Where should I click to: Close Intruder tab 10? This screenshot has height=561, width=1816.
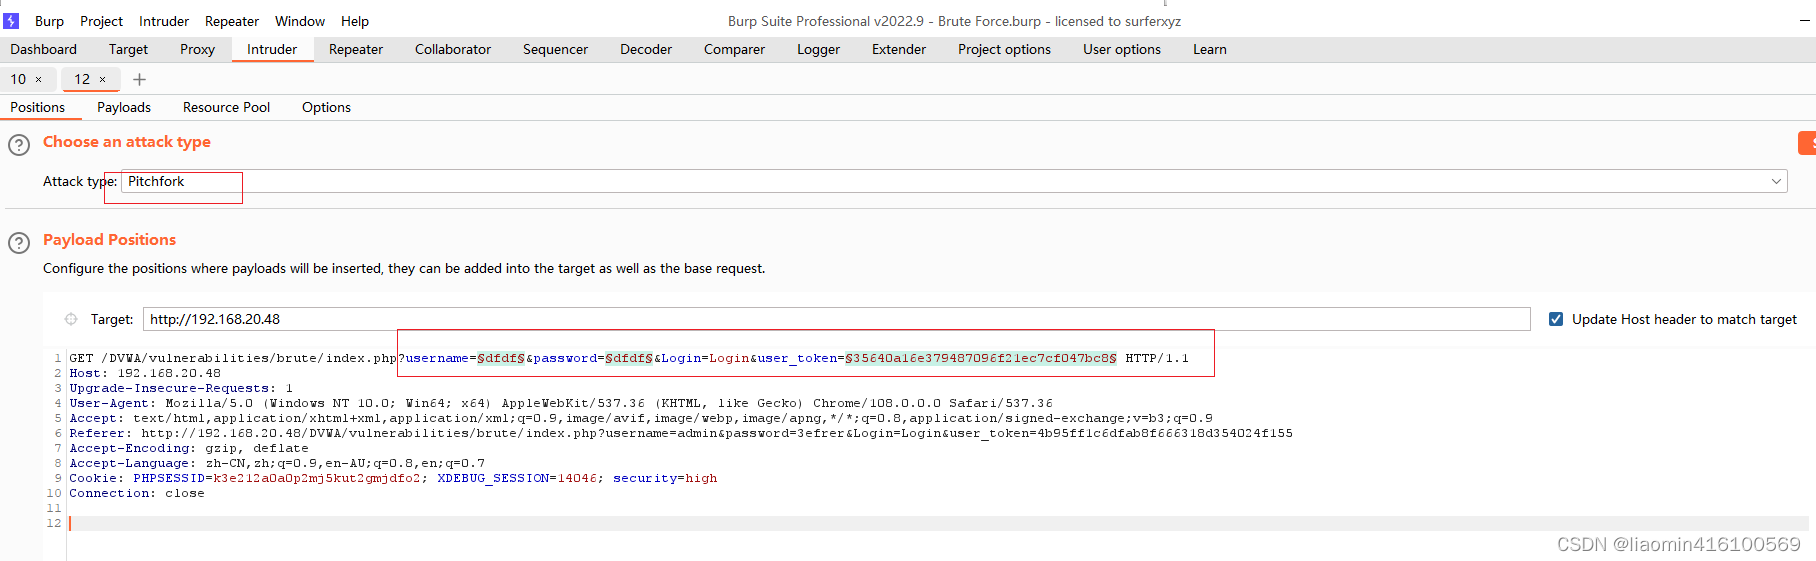tap(39, 79)
